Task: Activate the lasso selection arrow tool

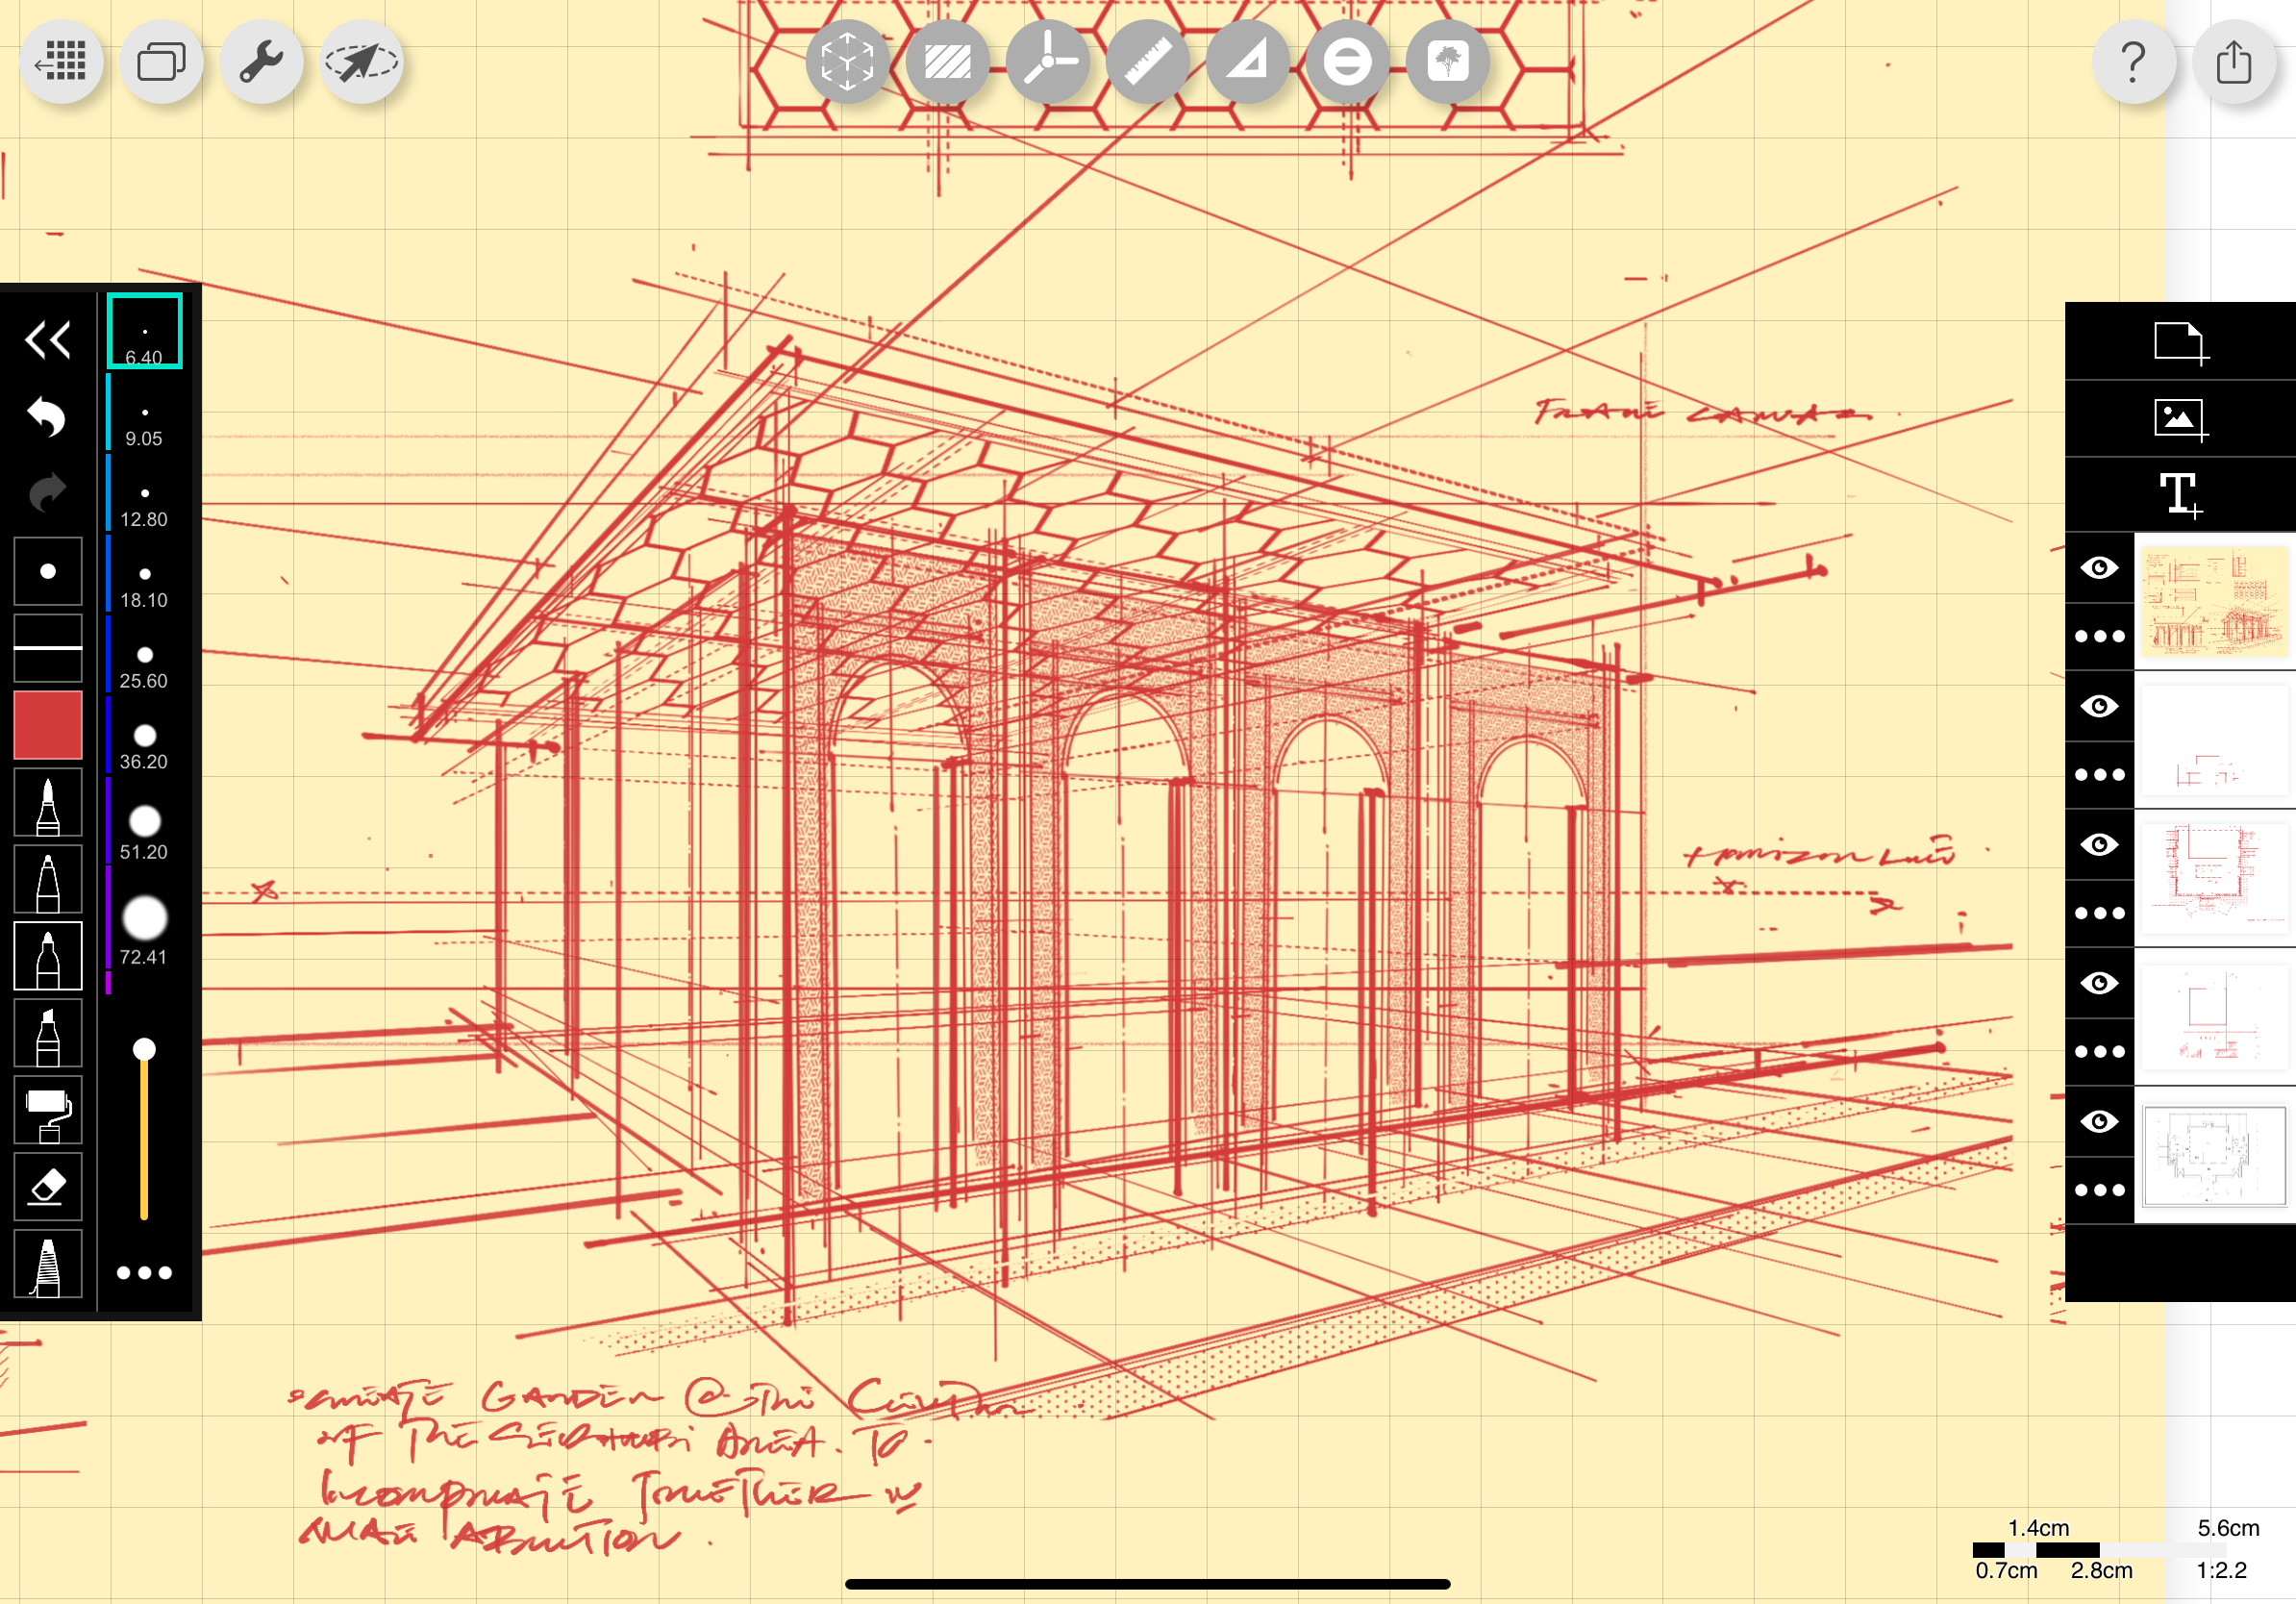Action: (x=362, y=62)
